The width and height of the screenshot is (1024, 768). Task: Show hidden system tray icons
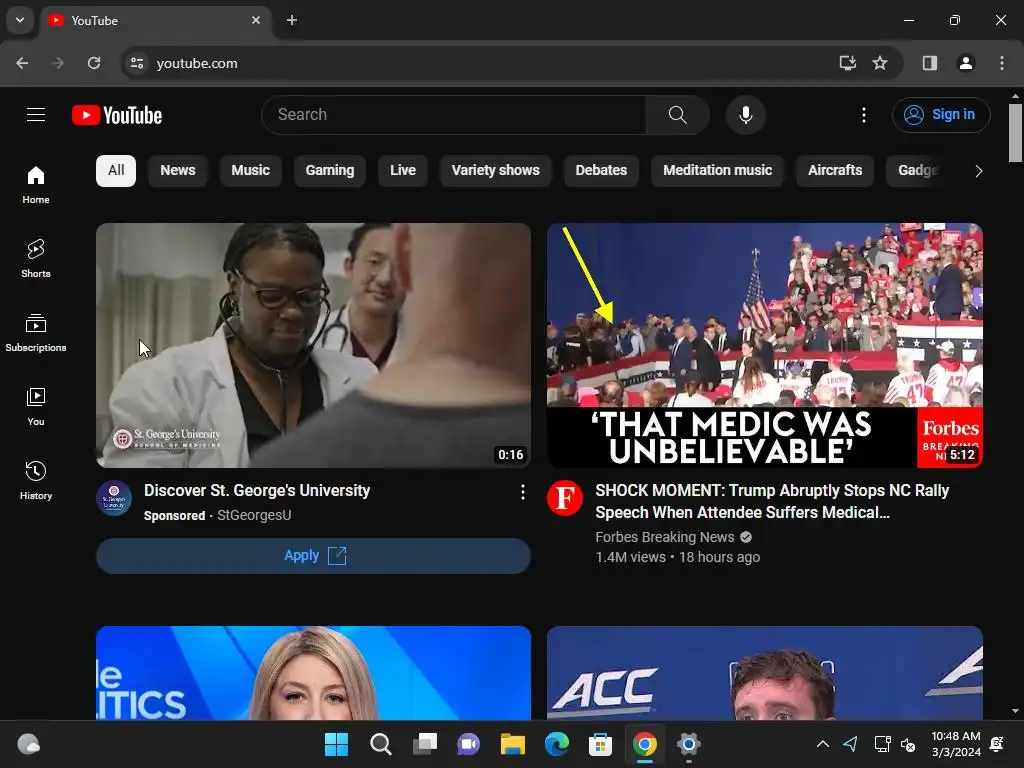click(x=823, y=744)
